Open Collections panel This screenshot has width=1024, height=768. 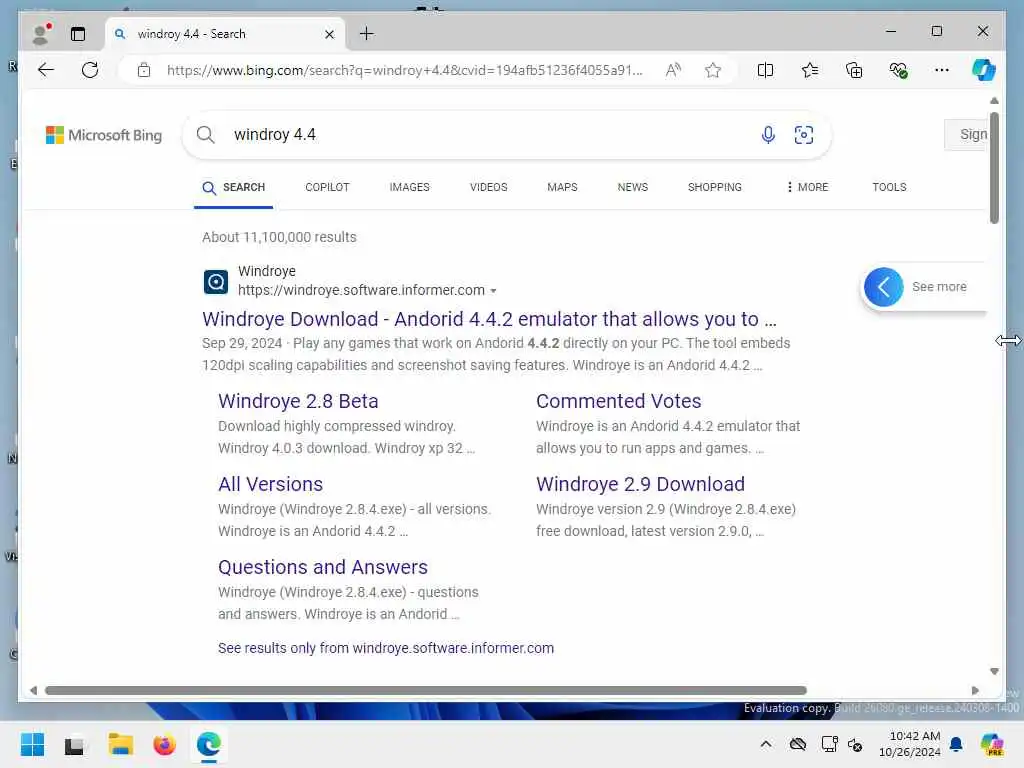coord(854,70)
